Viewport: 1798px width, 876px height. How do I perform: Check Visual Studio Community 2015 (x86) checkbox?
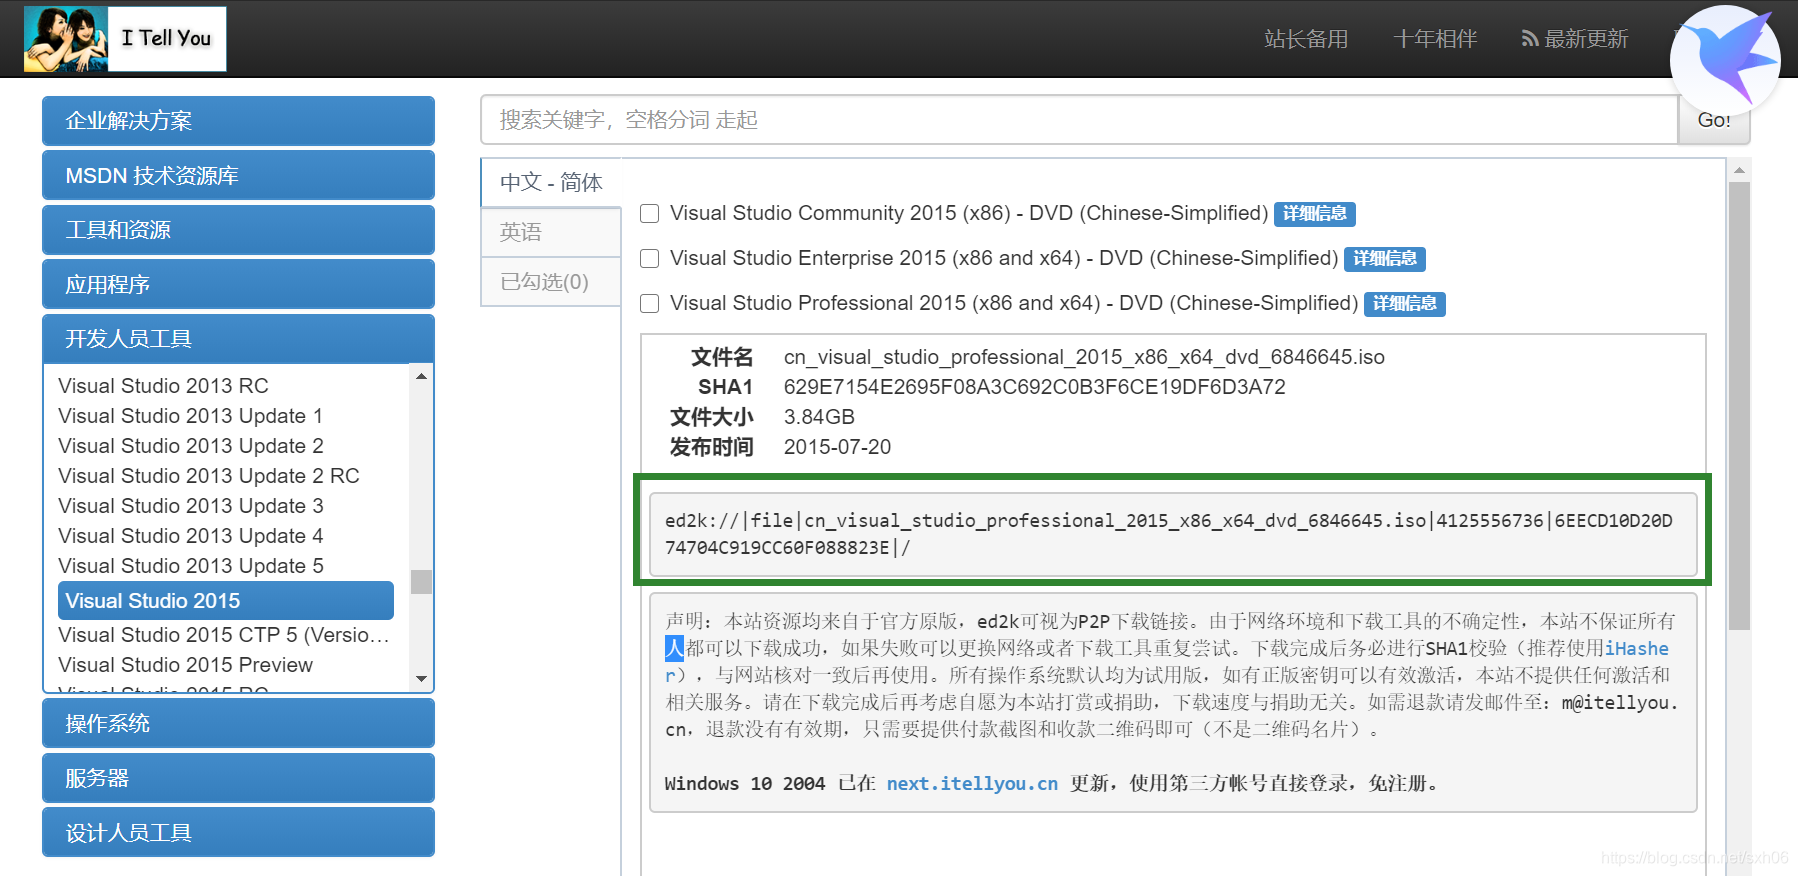[650, 214]
